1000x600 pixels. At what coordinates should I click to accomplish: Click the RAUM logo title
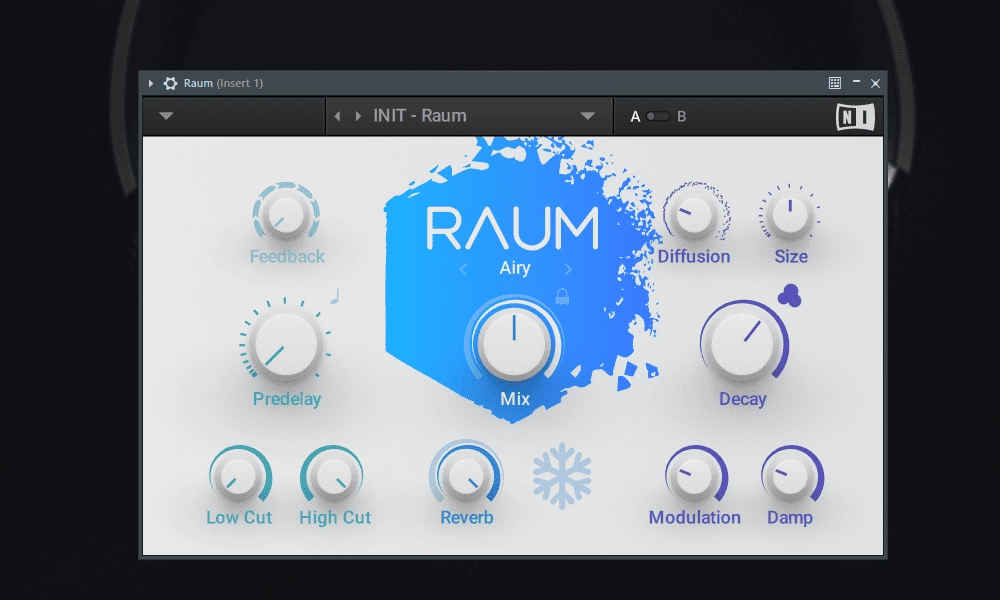pos(513,228)
